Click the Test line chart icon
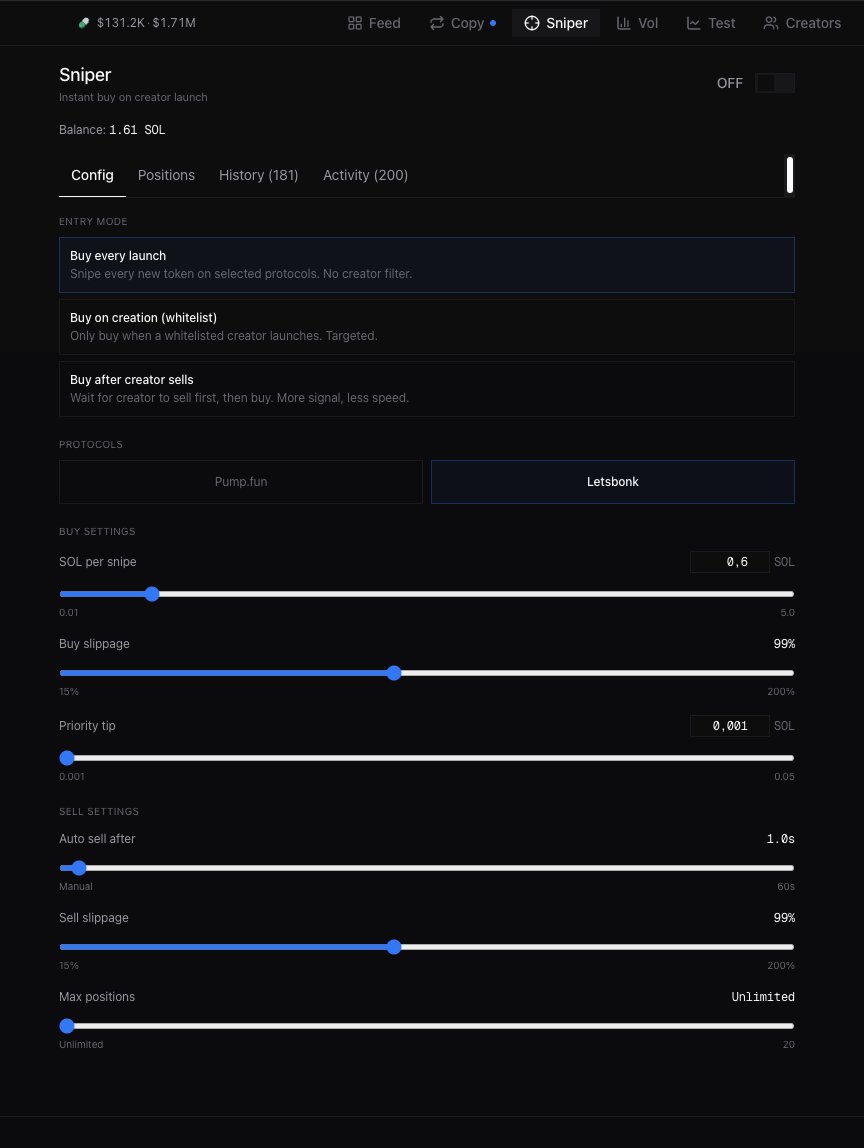Image resolution: width=864 pixels, height=1148 pixels. pos(693,23)
